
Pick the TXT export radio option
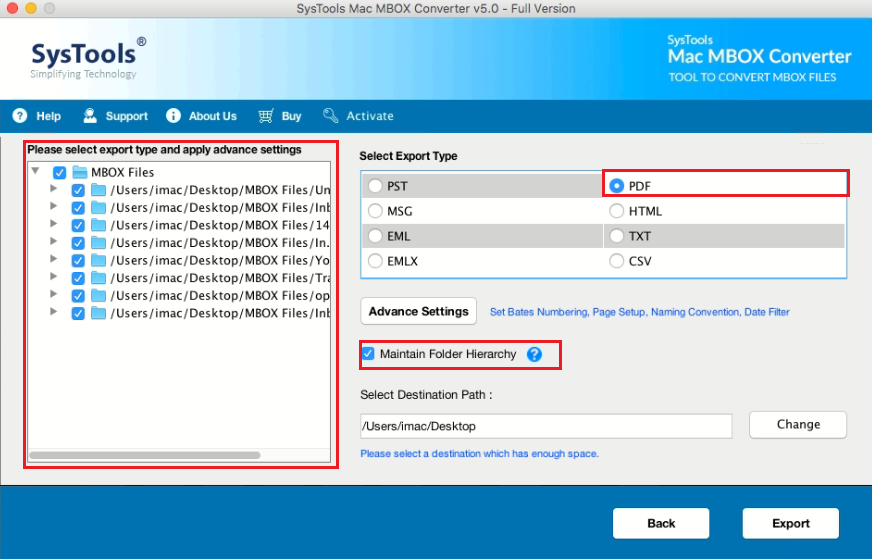616,236
